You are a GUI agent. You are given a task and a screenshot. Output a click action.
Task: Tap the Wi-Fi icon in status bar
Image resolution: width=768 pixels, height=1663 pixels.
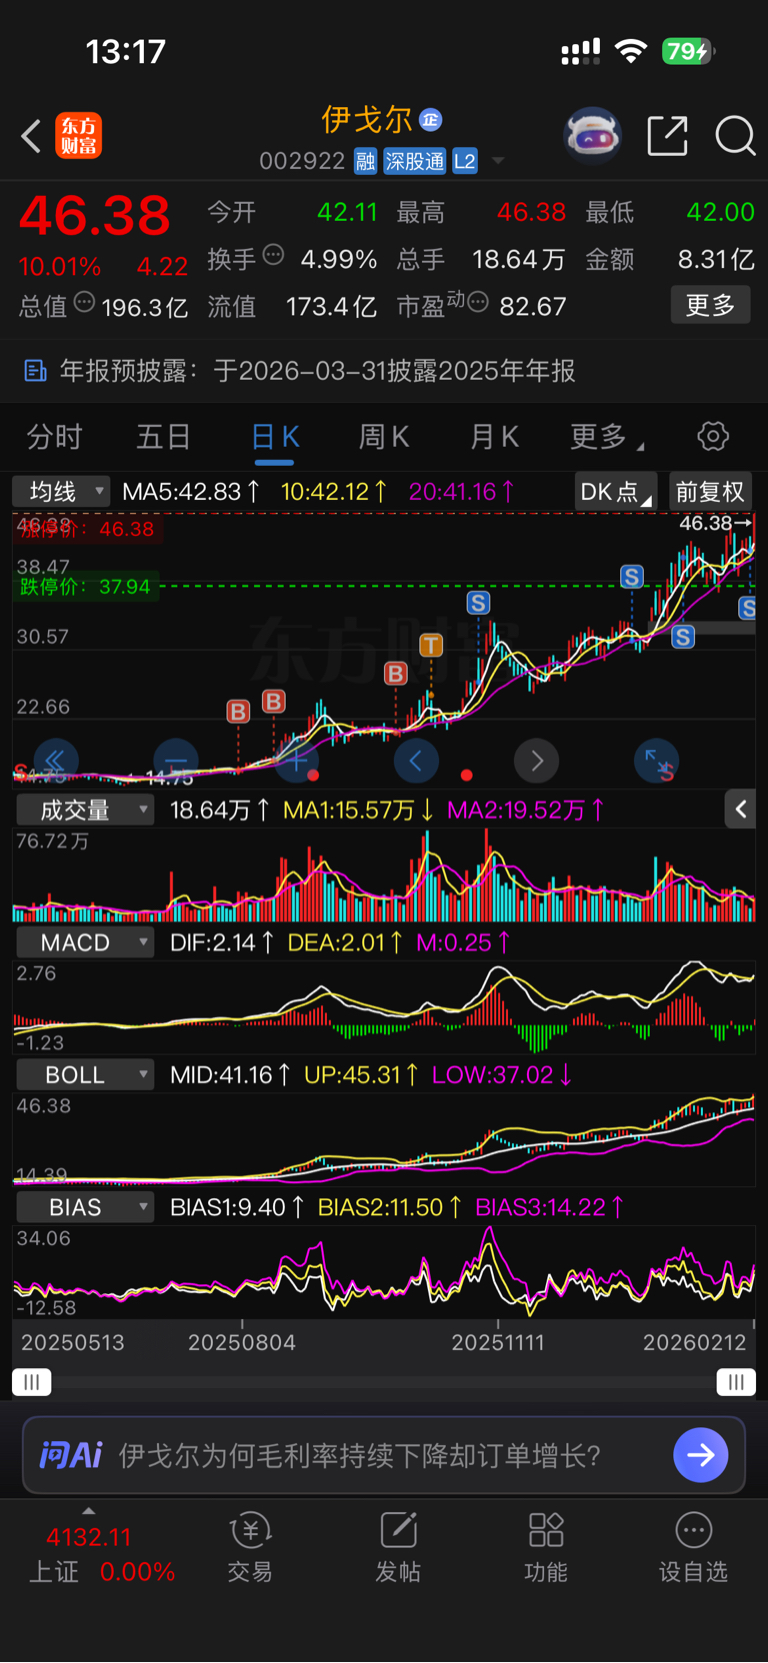[x=630, y=51]
